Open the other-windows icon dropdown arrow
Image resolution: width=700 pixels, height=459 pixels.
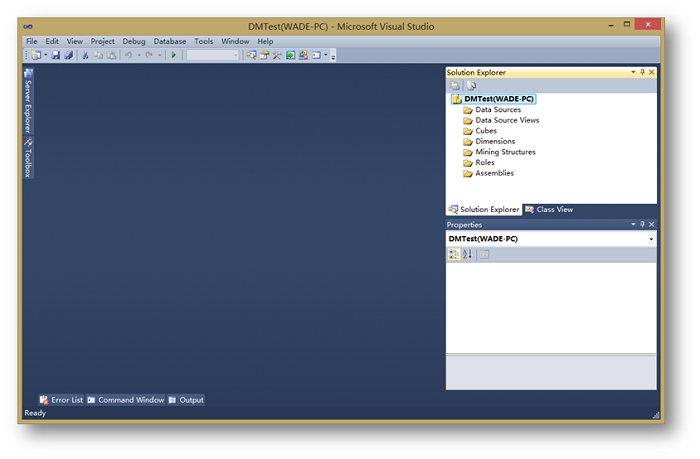click(x=325, y=55)
